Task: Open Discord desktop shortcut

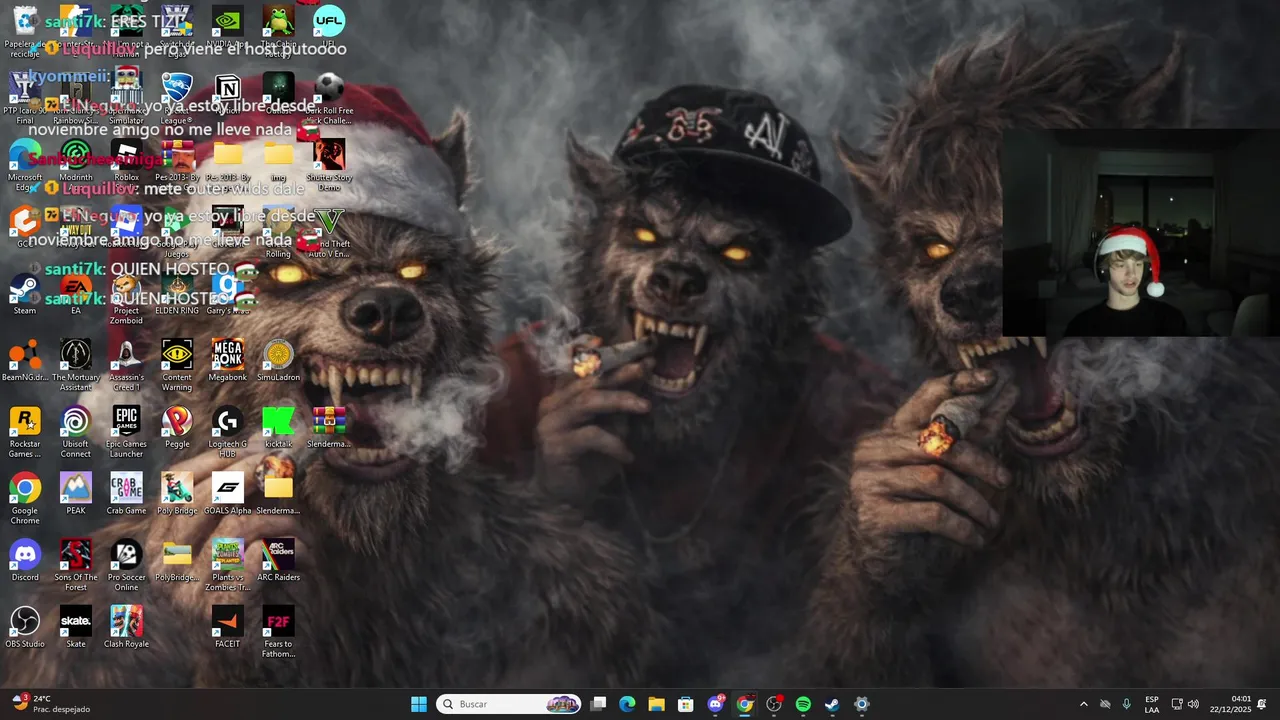Action: tap(25, 561)
